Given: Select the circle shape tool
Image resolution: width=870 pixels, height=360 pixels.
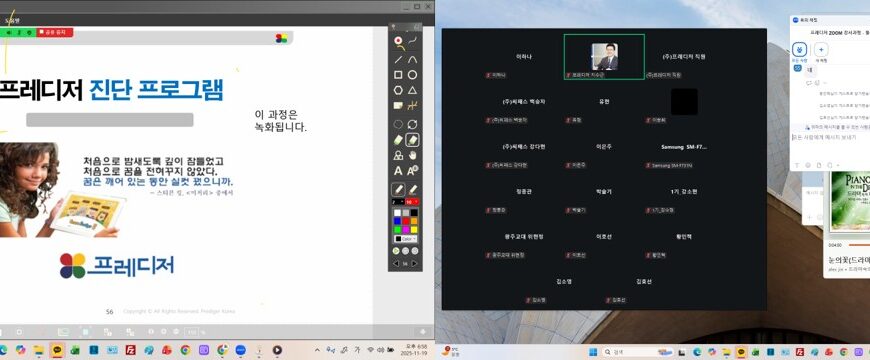Looking at the screenshot, I should pos(412,75).
